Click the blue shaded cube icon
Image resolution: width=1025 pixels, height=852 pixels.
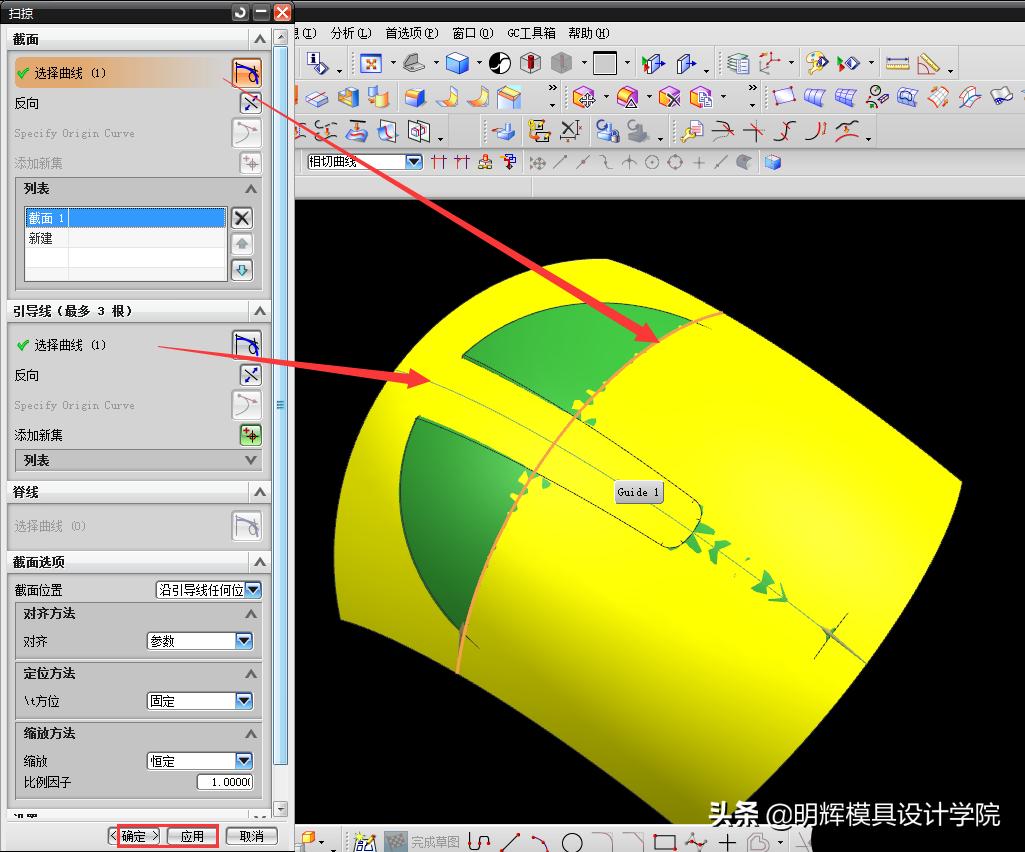coord(458,64)
